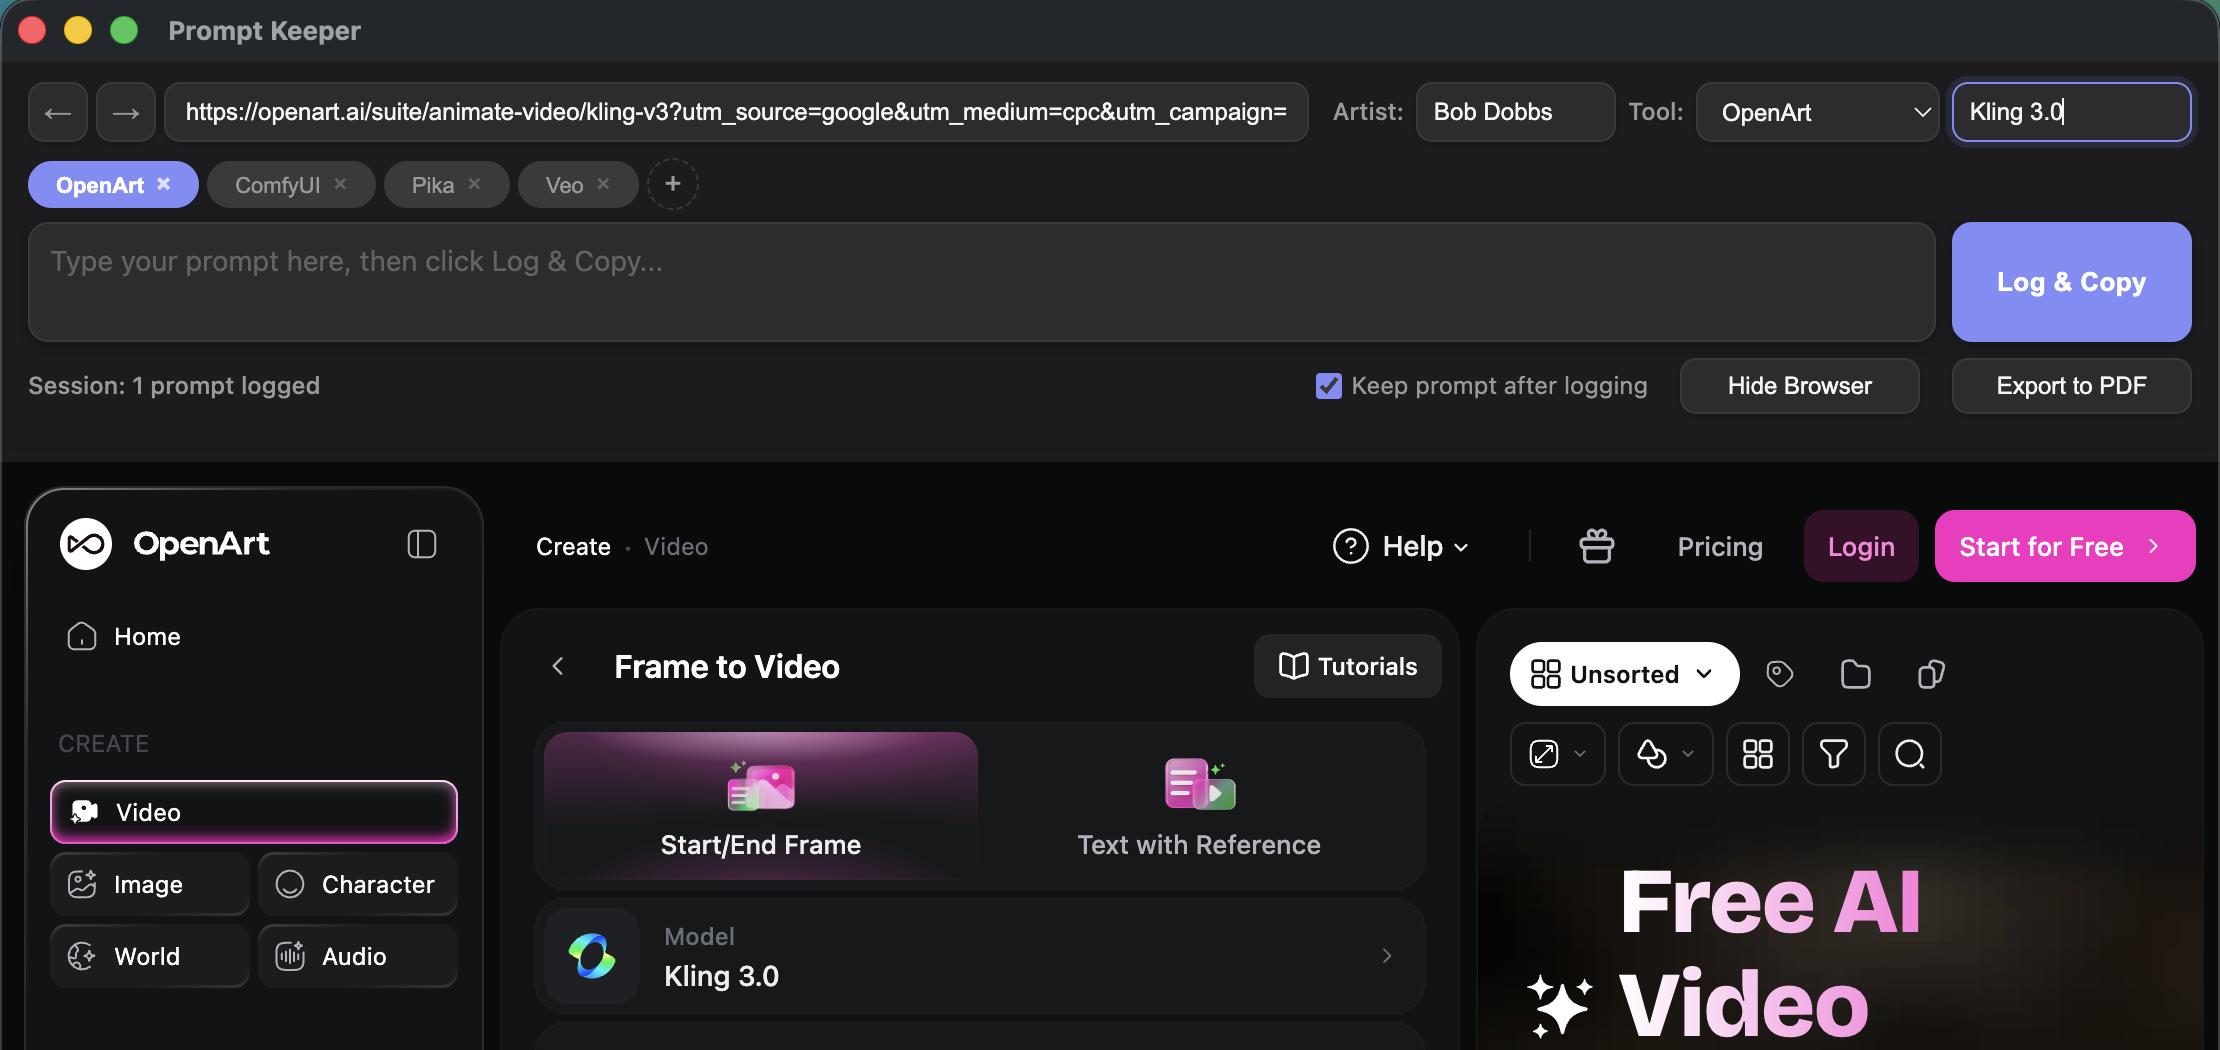Expand the Help dropdown menu
2220x1050 pixels.
coord(1403,546)
